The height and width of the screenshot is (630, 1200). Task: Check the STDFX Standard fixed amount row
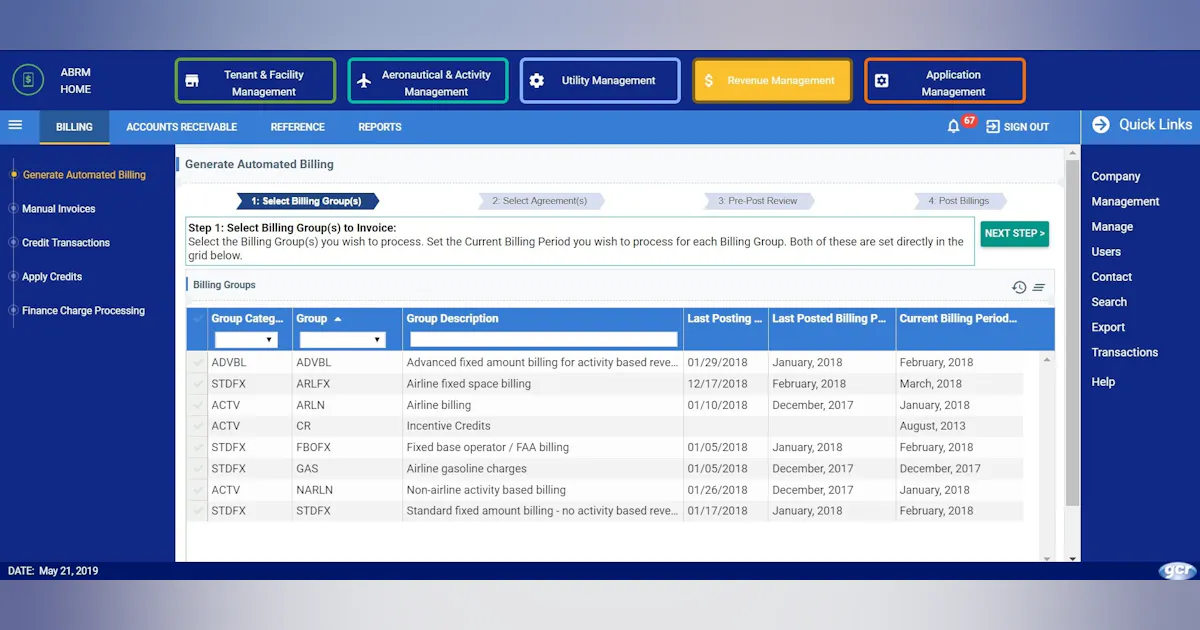(198, 511)
